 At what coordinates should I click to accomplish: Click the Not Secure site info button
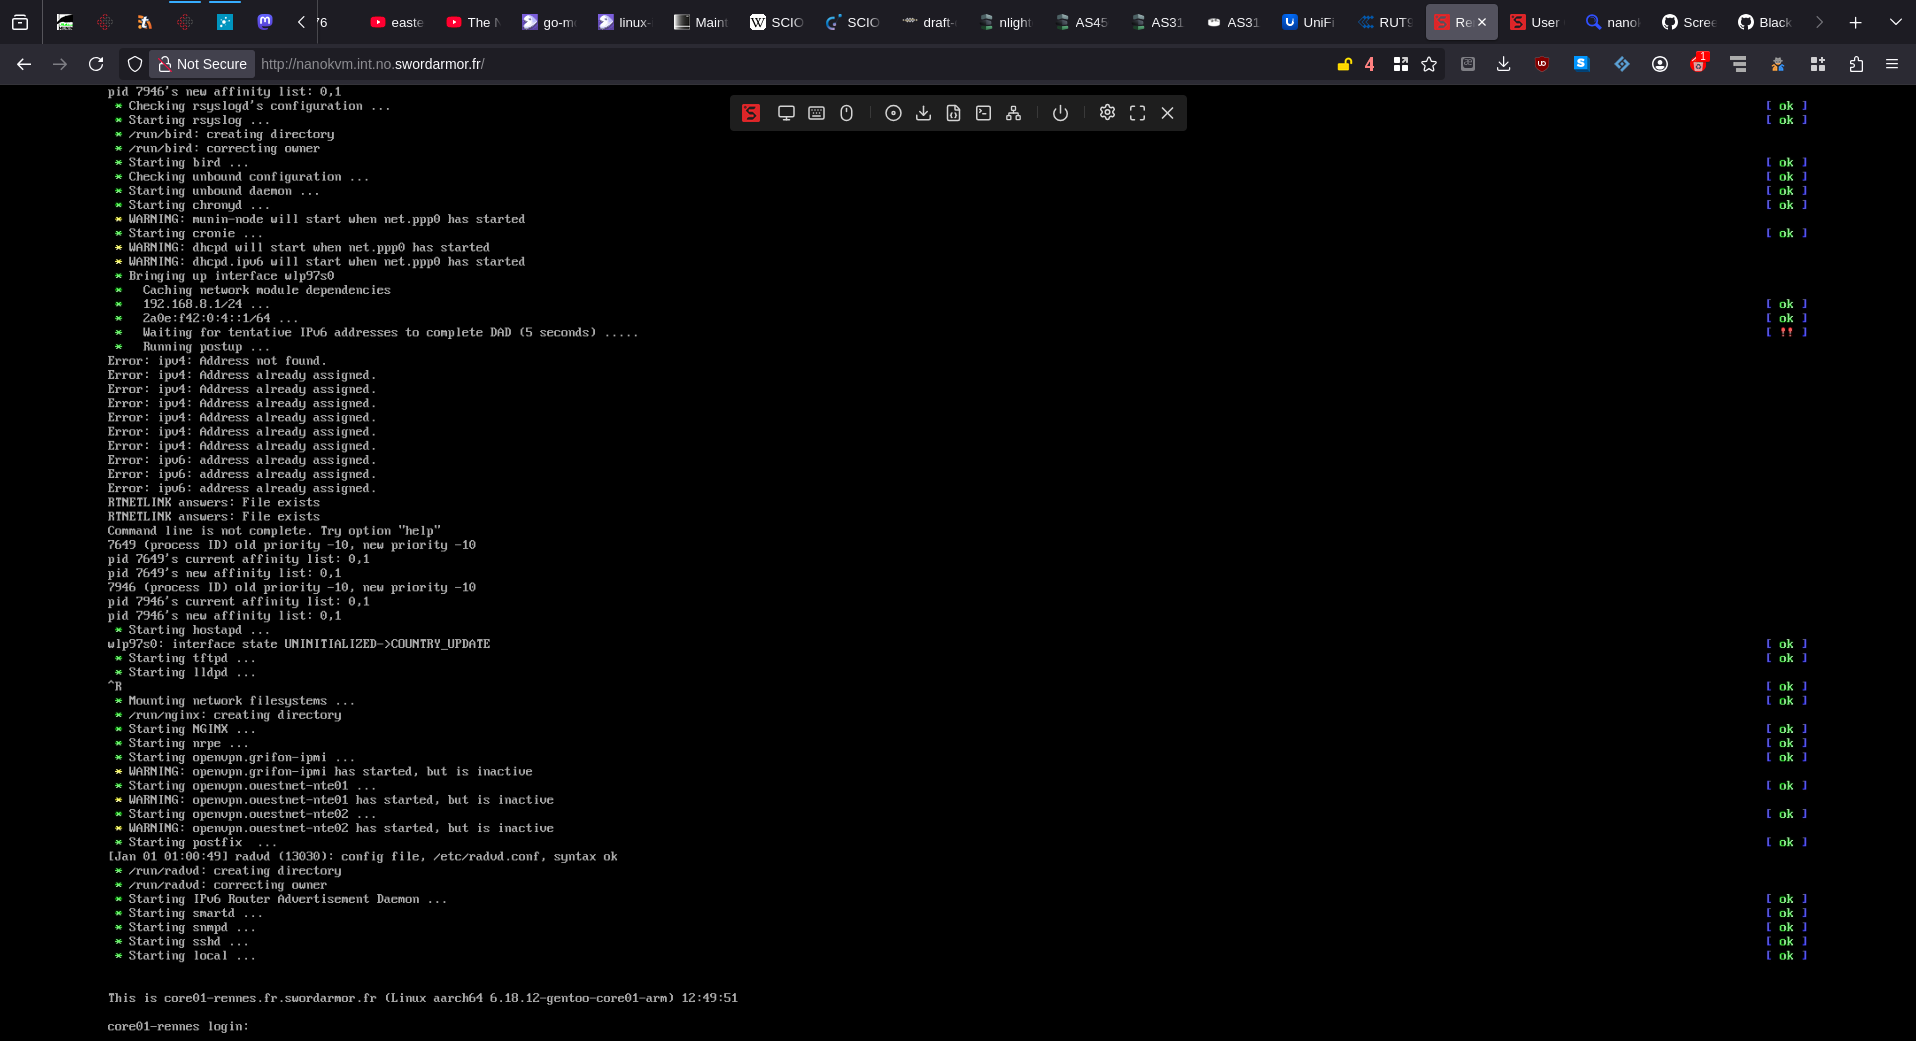click(x=202, y=63)
